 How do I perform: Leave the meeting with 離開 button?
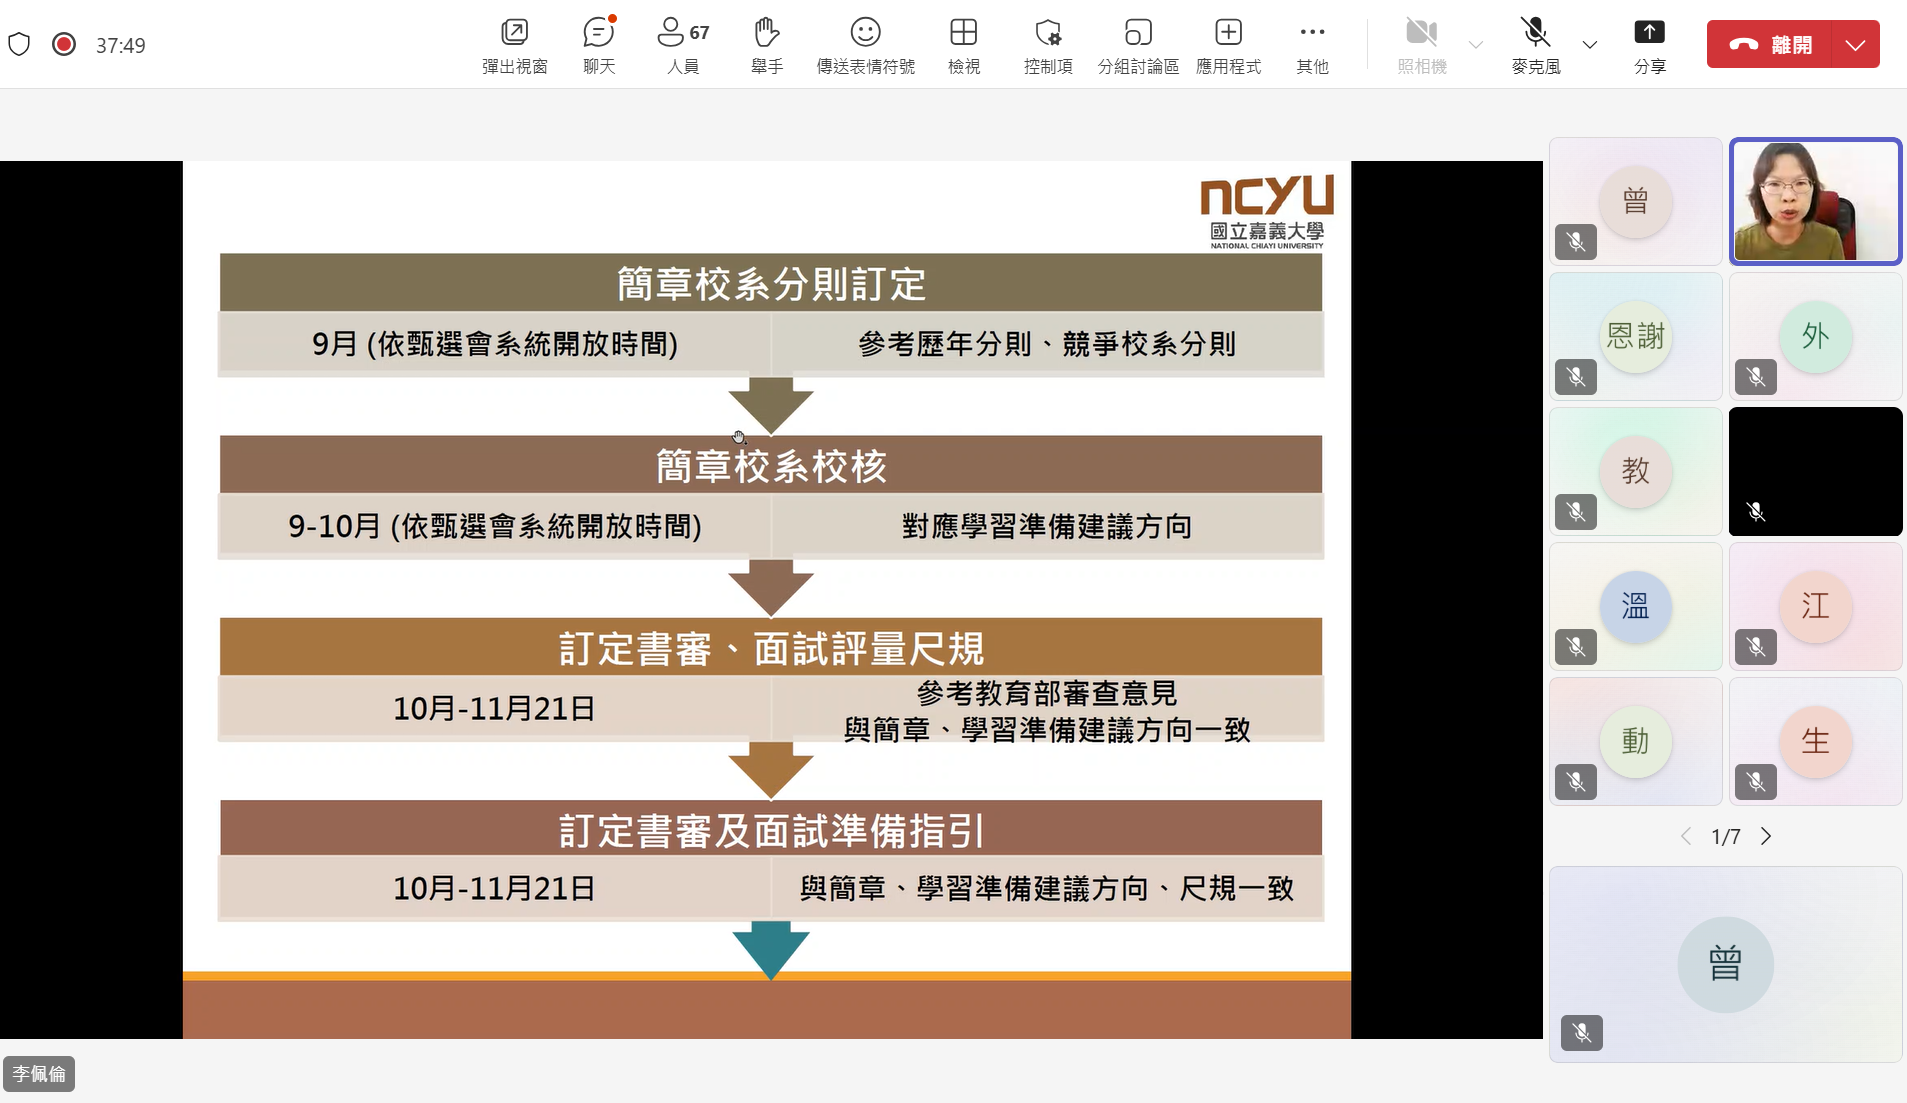tap(1771, 45)
